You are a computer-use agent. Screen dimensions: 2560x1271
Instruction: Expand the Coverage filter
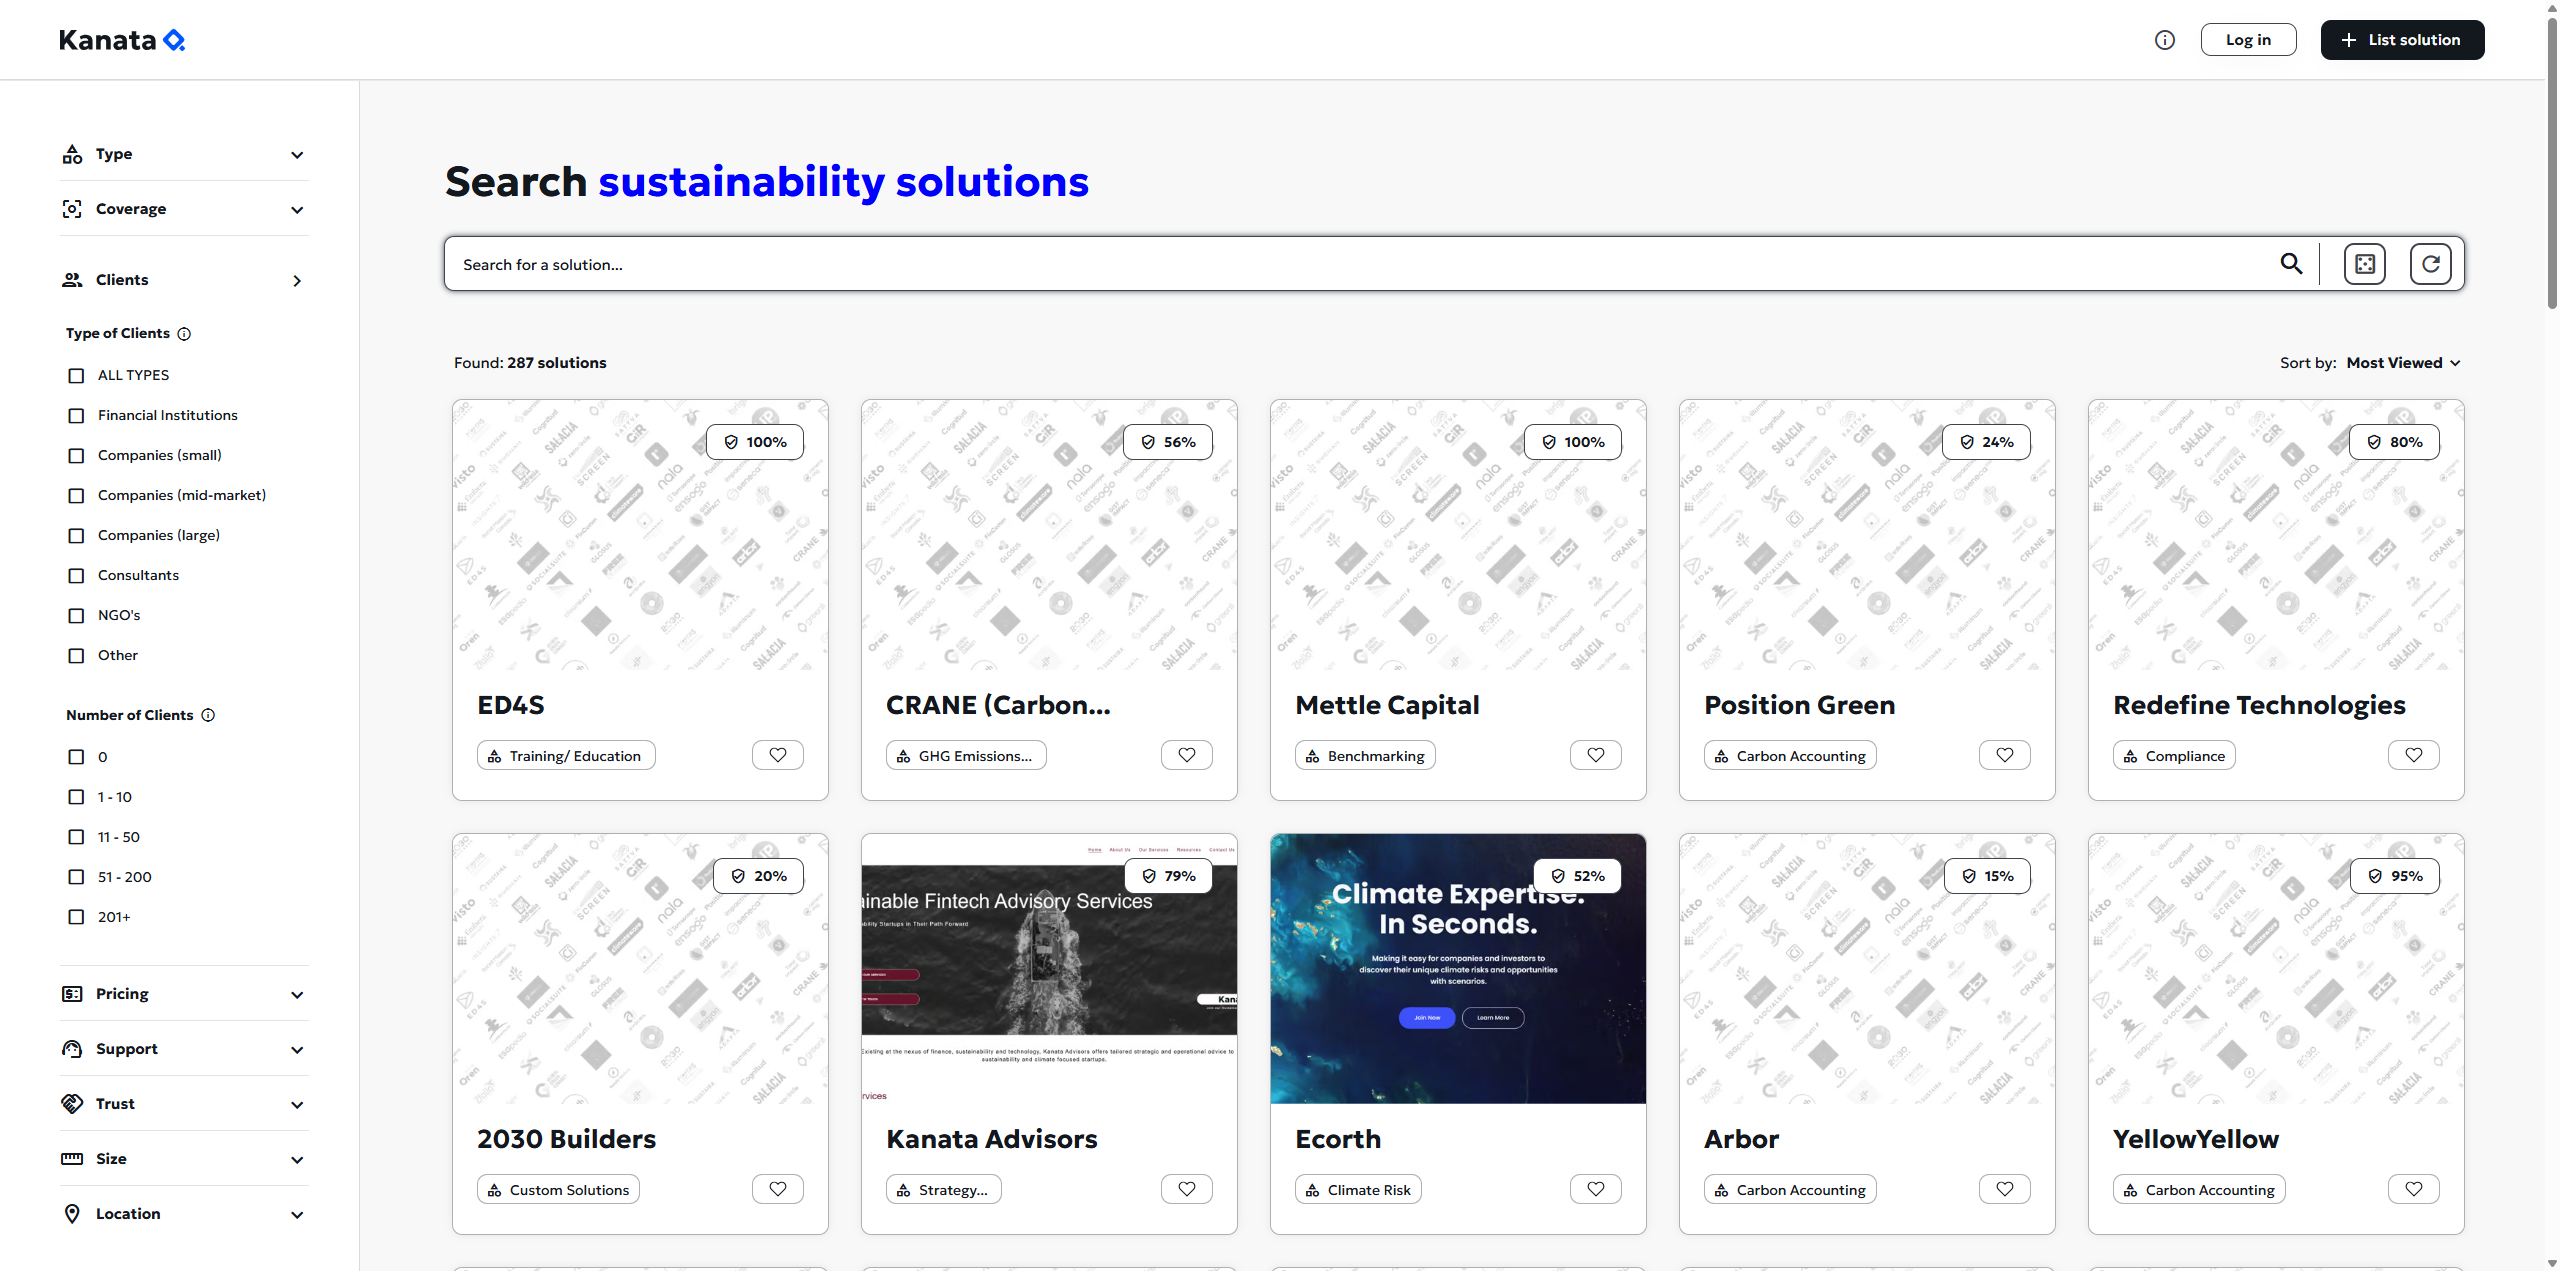pyautogui.click(x=184, y=209)
